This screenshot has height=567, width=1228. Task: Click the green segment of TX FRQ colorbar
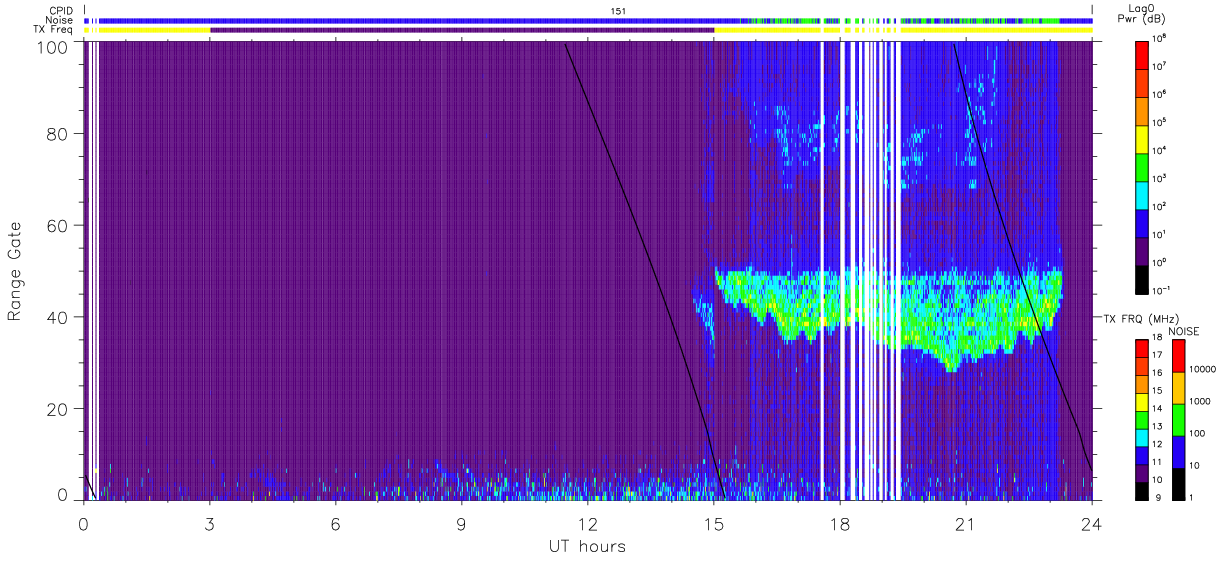pos(1141,418)
